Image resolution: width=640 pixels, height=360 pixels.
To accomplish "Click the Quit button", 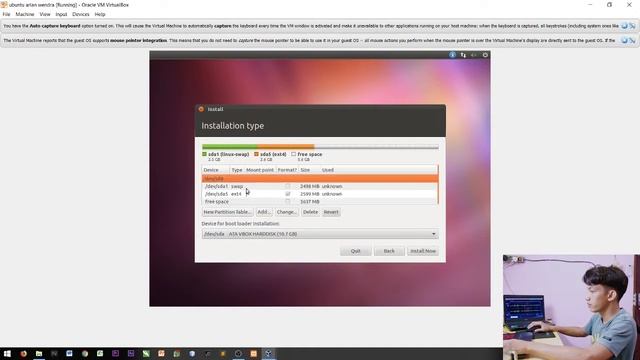I will coord(356,251).
